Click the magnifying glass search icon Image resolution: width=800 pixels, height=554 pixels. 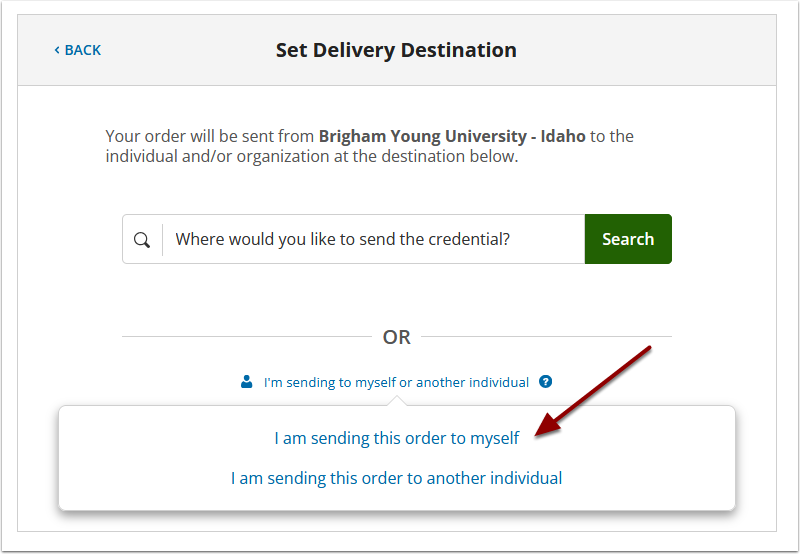[142, 239]
